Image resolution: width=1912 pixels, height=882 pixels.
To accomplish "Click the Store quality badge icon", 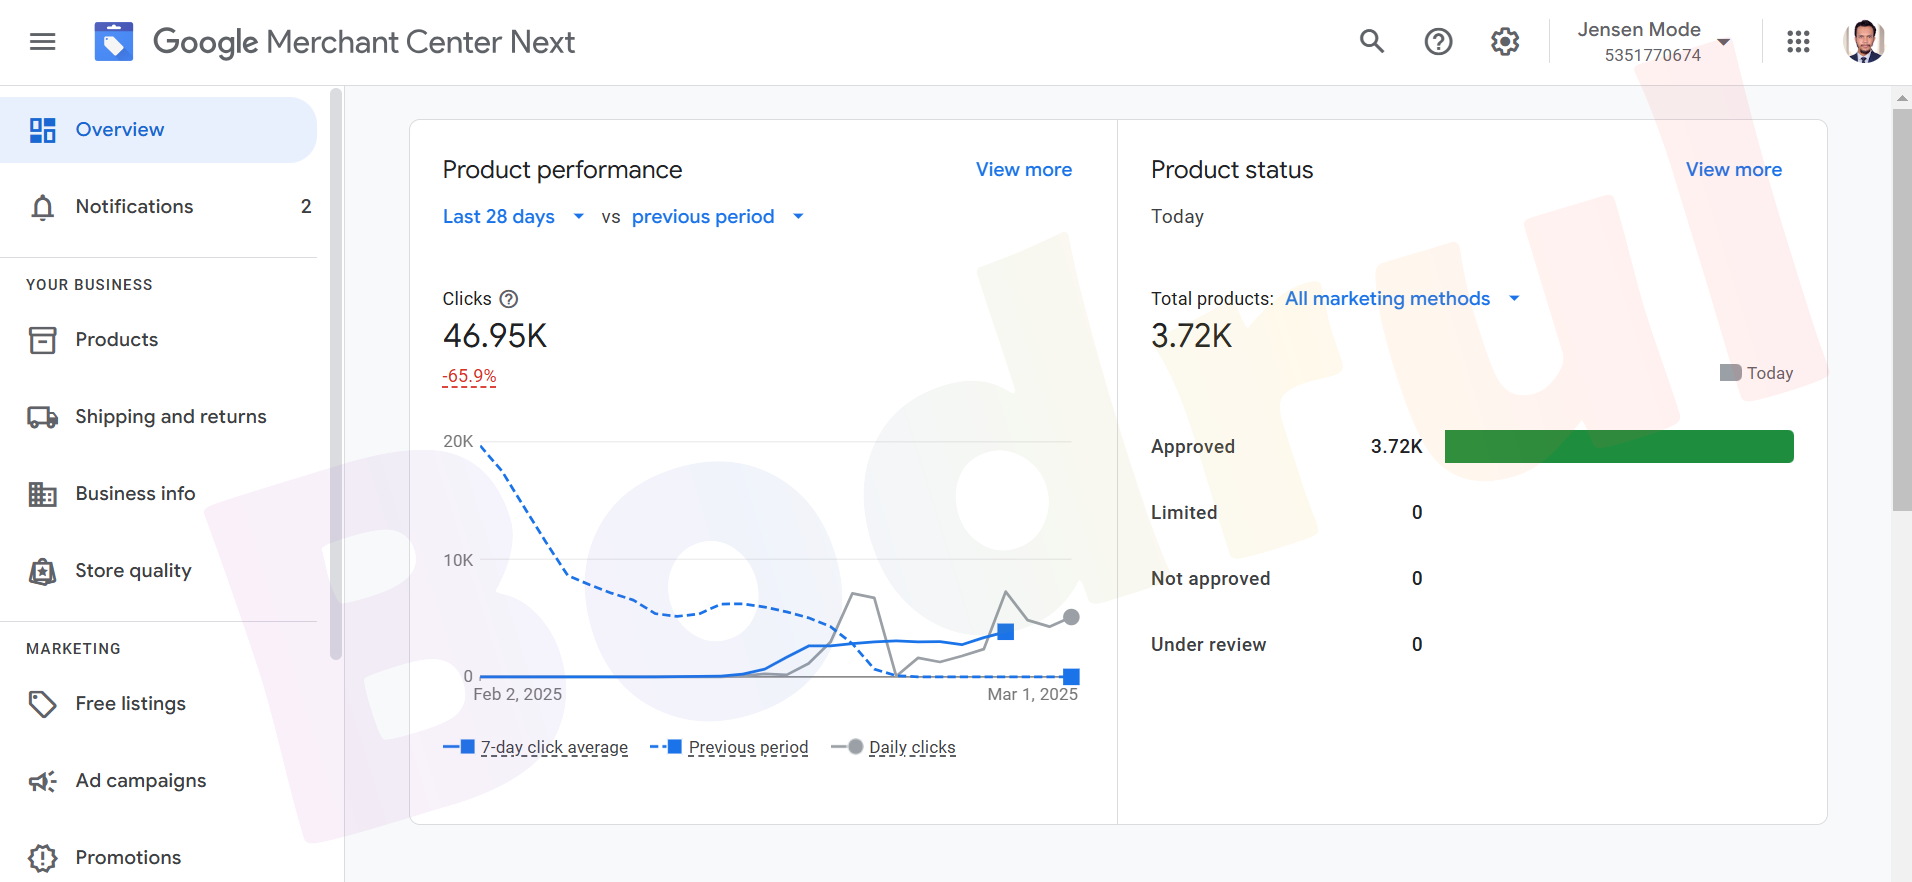I will [43, 571].
